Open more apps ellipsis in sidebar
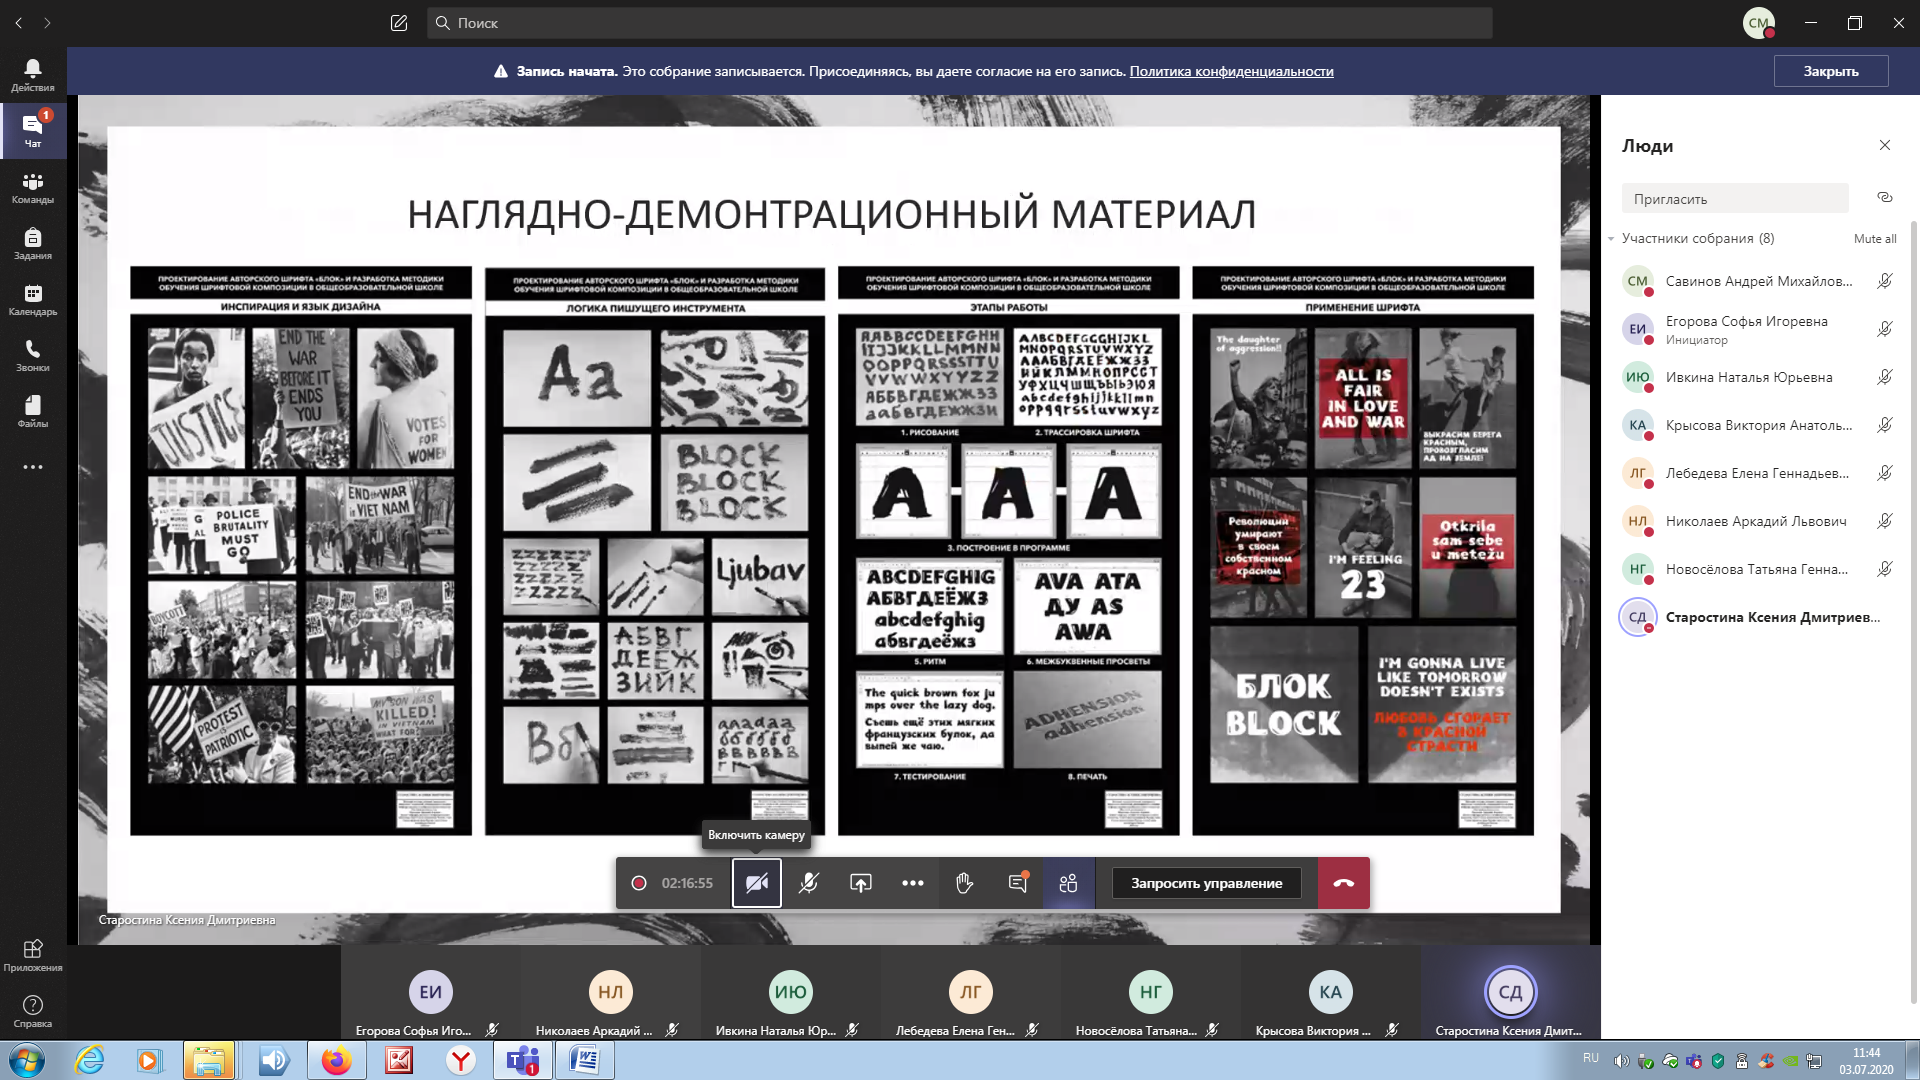 (32, 467)
